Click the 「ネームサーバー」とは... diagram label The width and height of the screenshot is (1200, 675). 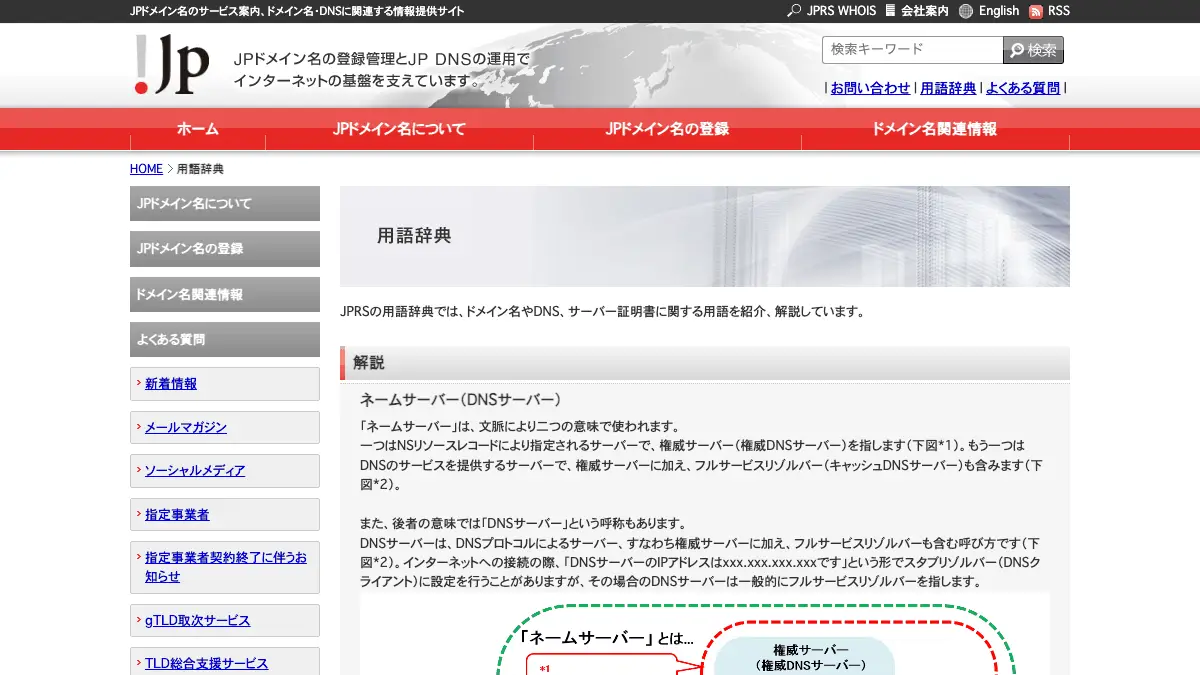[x=607, y=637]
